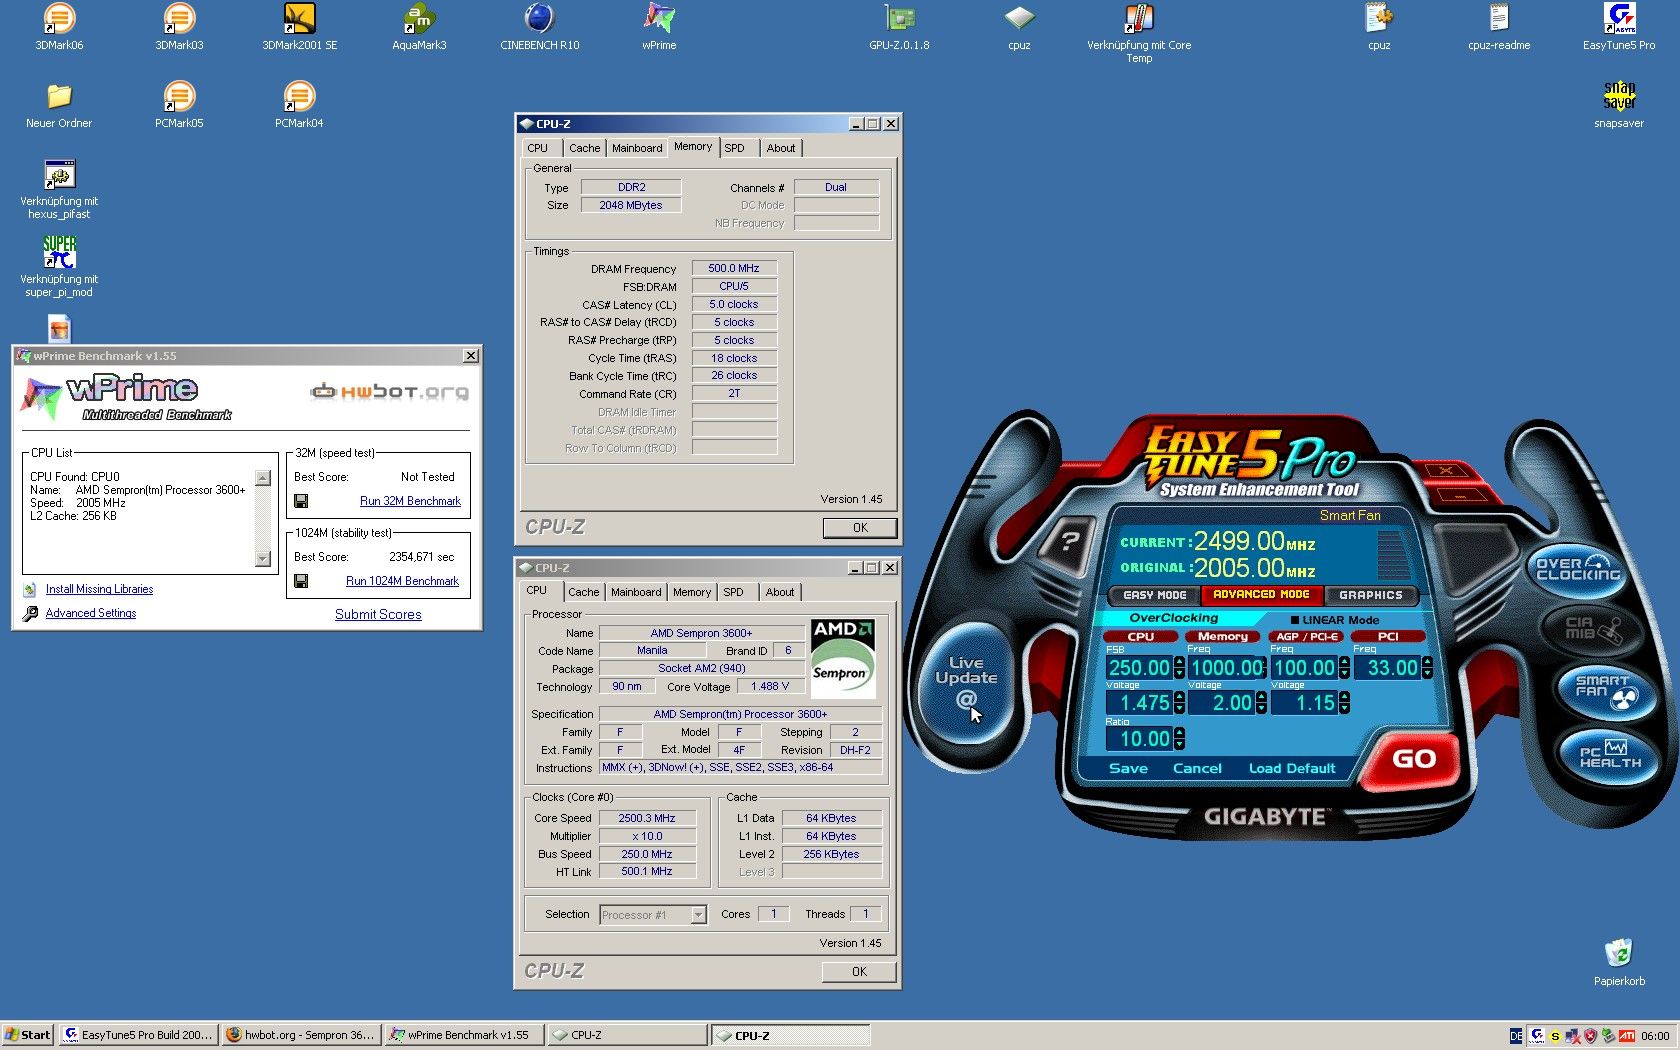Adjust the PCI Freq 33.00 stepper

pyautogui.click(x=1427, y=668)
